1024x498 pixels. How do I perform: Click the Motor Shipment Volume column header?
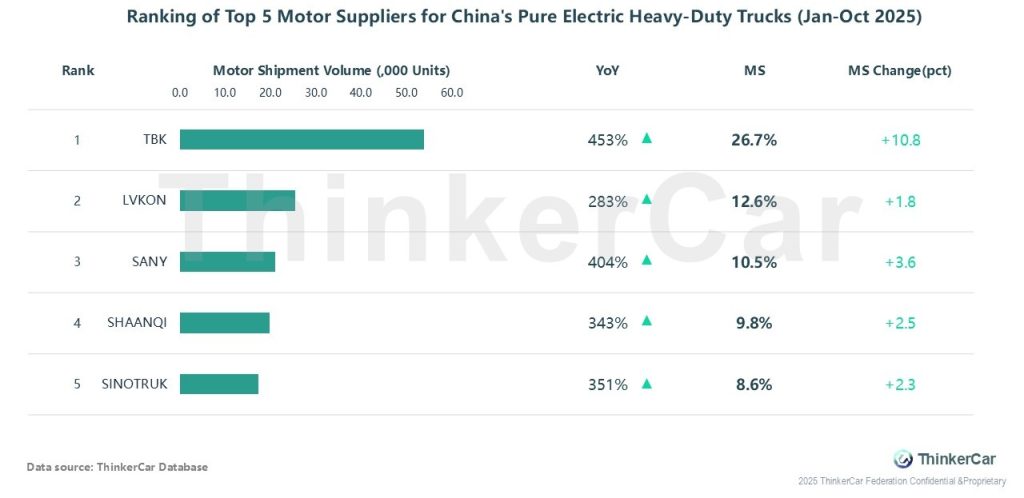(x=331, y=71)
